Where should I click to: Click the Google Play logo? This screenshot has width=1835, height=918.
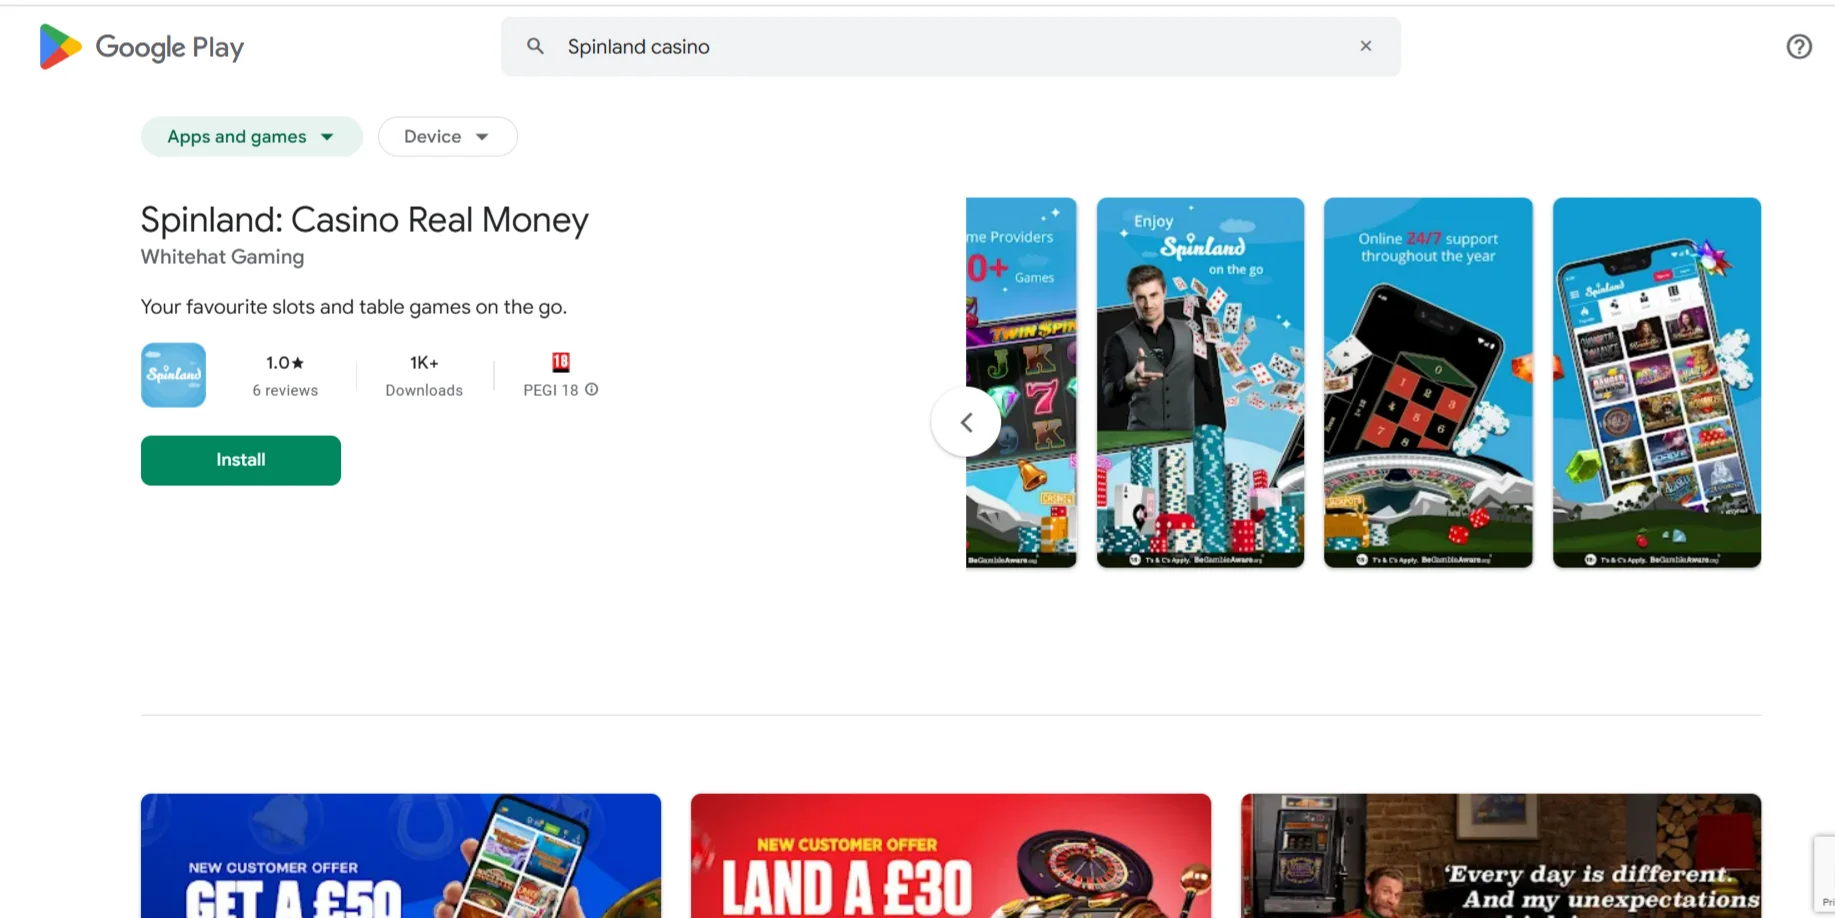[141, 47]
